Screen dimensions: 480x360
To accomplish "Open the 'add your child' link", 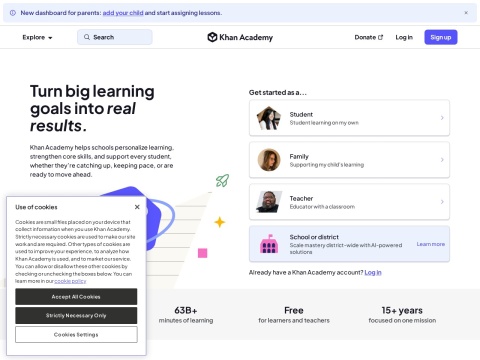I will (x=123, y=13).
